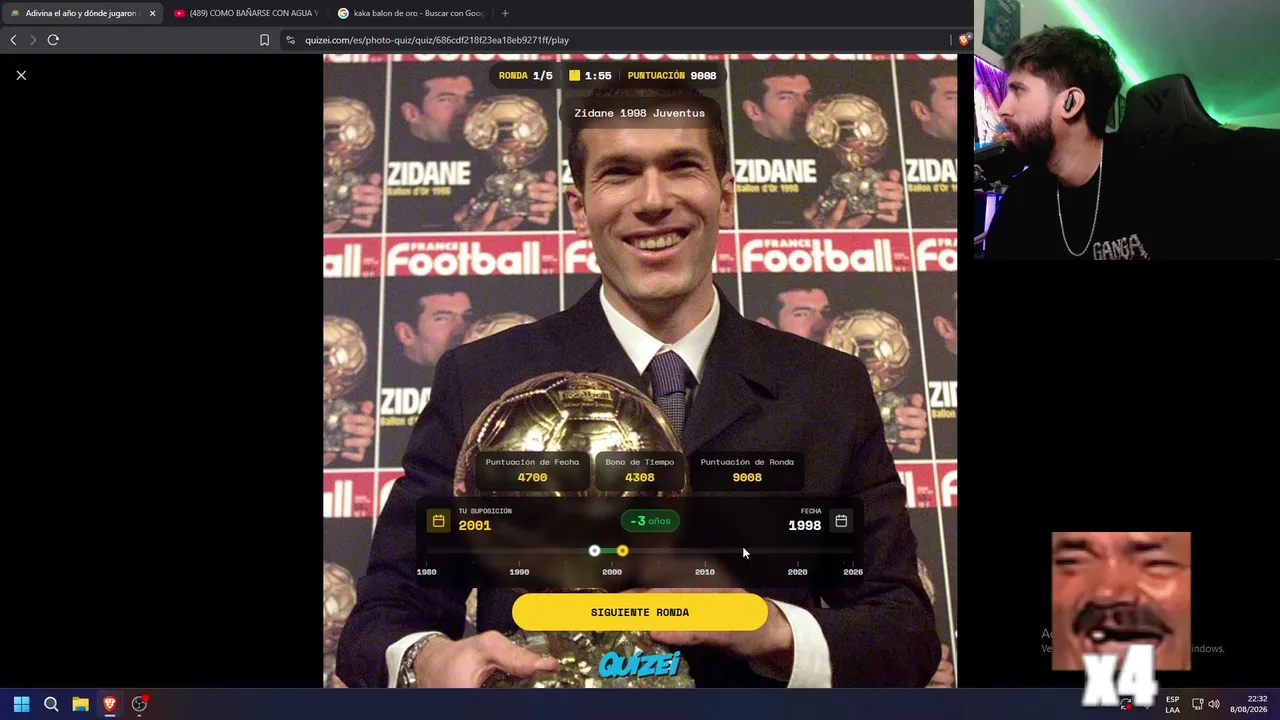Screen dimensions: 1280x720
Task: Click the laughing meme overlay image
Action: [1121, 601]
